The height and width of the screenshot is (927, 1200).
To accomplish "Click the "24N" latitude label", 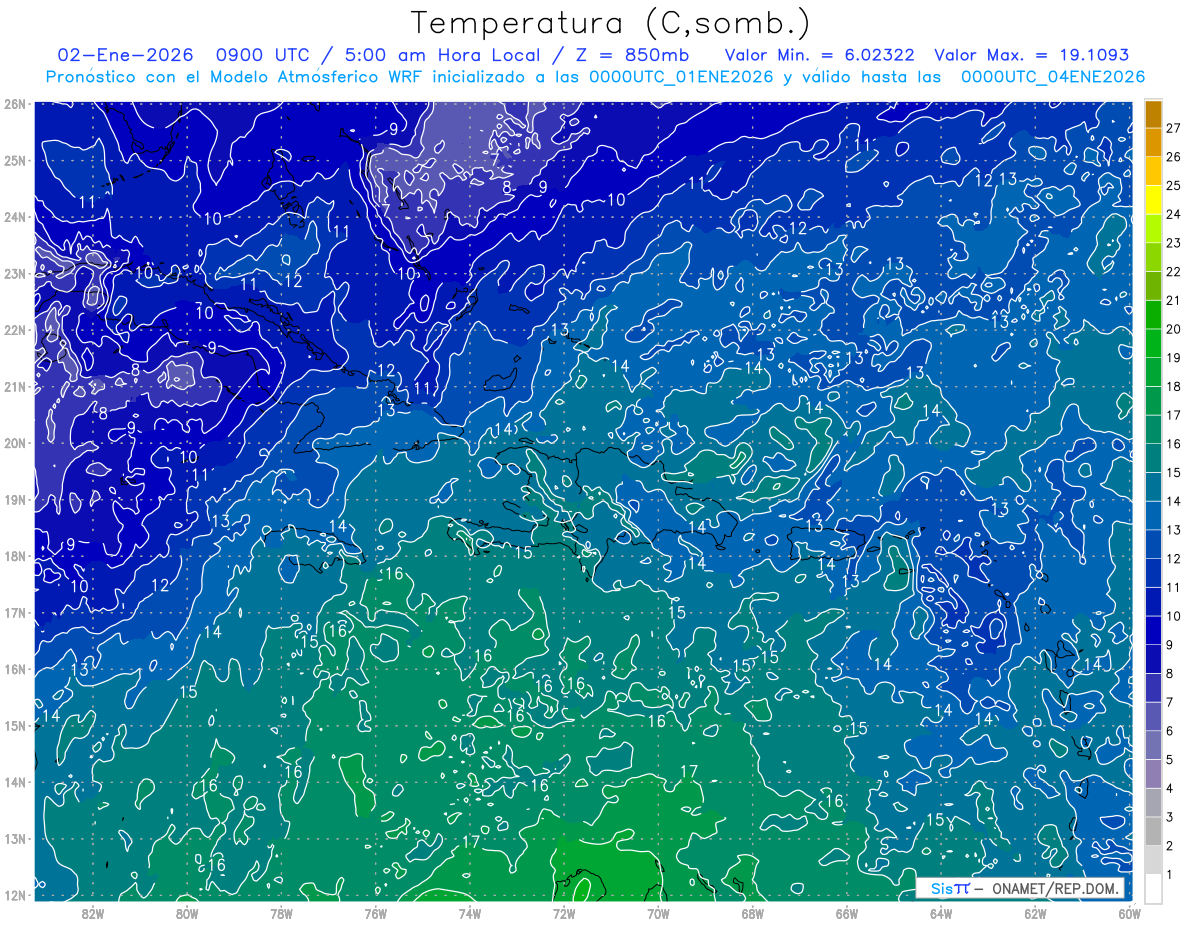I will tap(15, 217).
